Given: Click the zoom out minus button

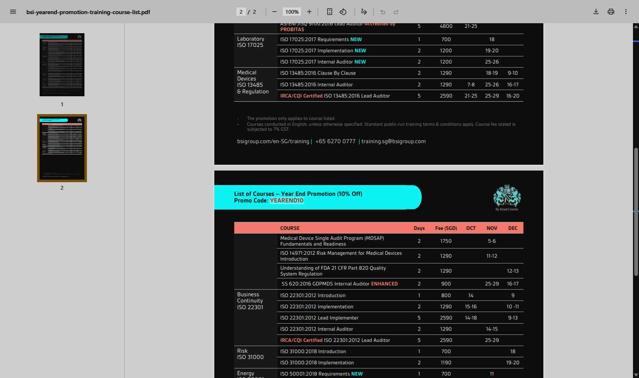Looking at the screenshot, I should coord(274,12).
